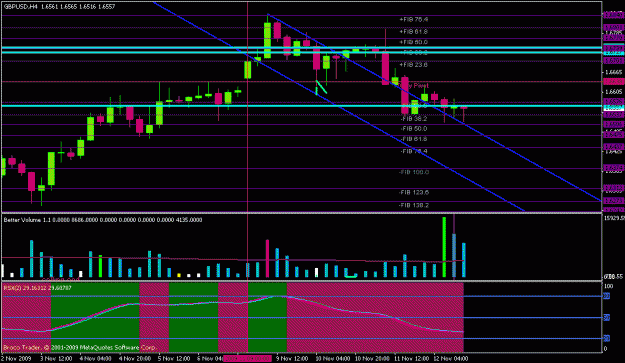The height and width of the screenshot is (363, 625).
Task: Click the 12 Nov 04:00 time label
Action: (451, 359)
